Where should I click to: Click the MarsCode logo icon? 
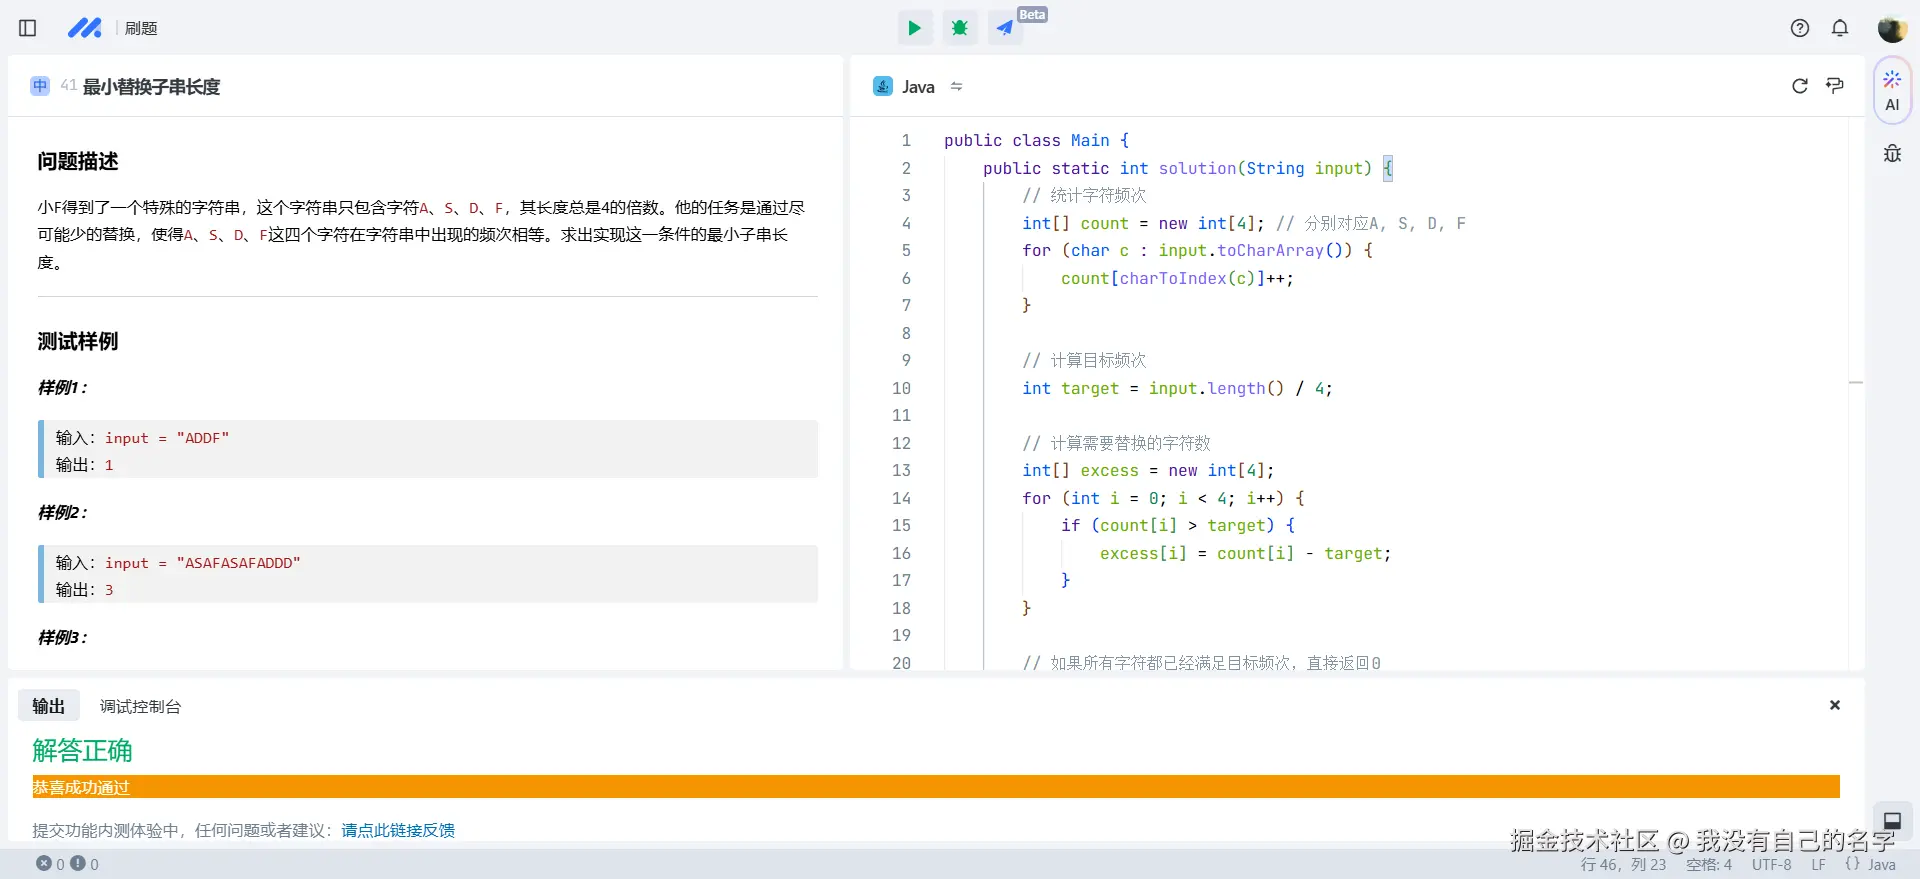point(85,28)
